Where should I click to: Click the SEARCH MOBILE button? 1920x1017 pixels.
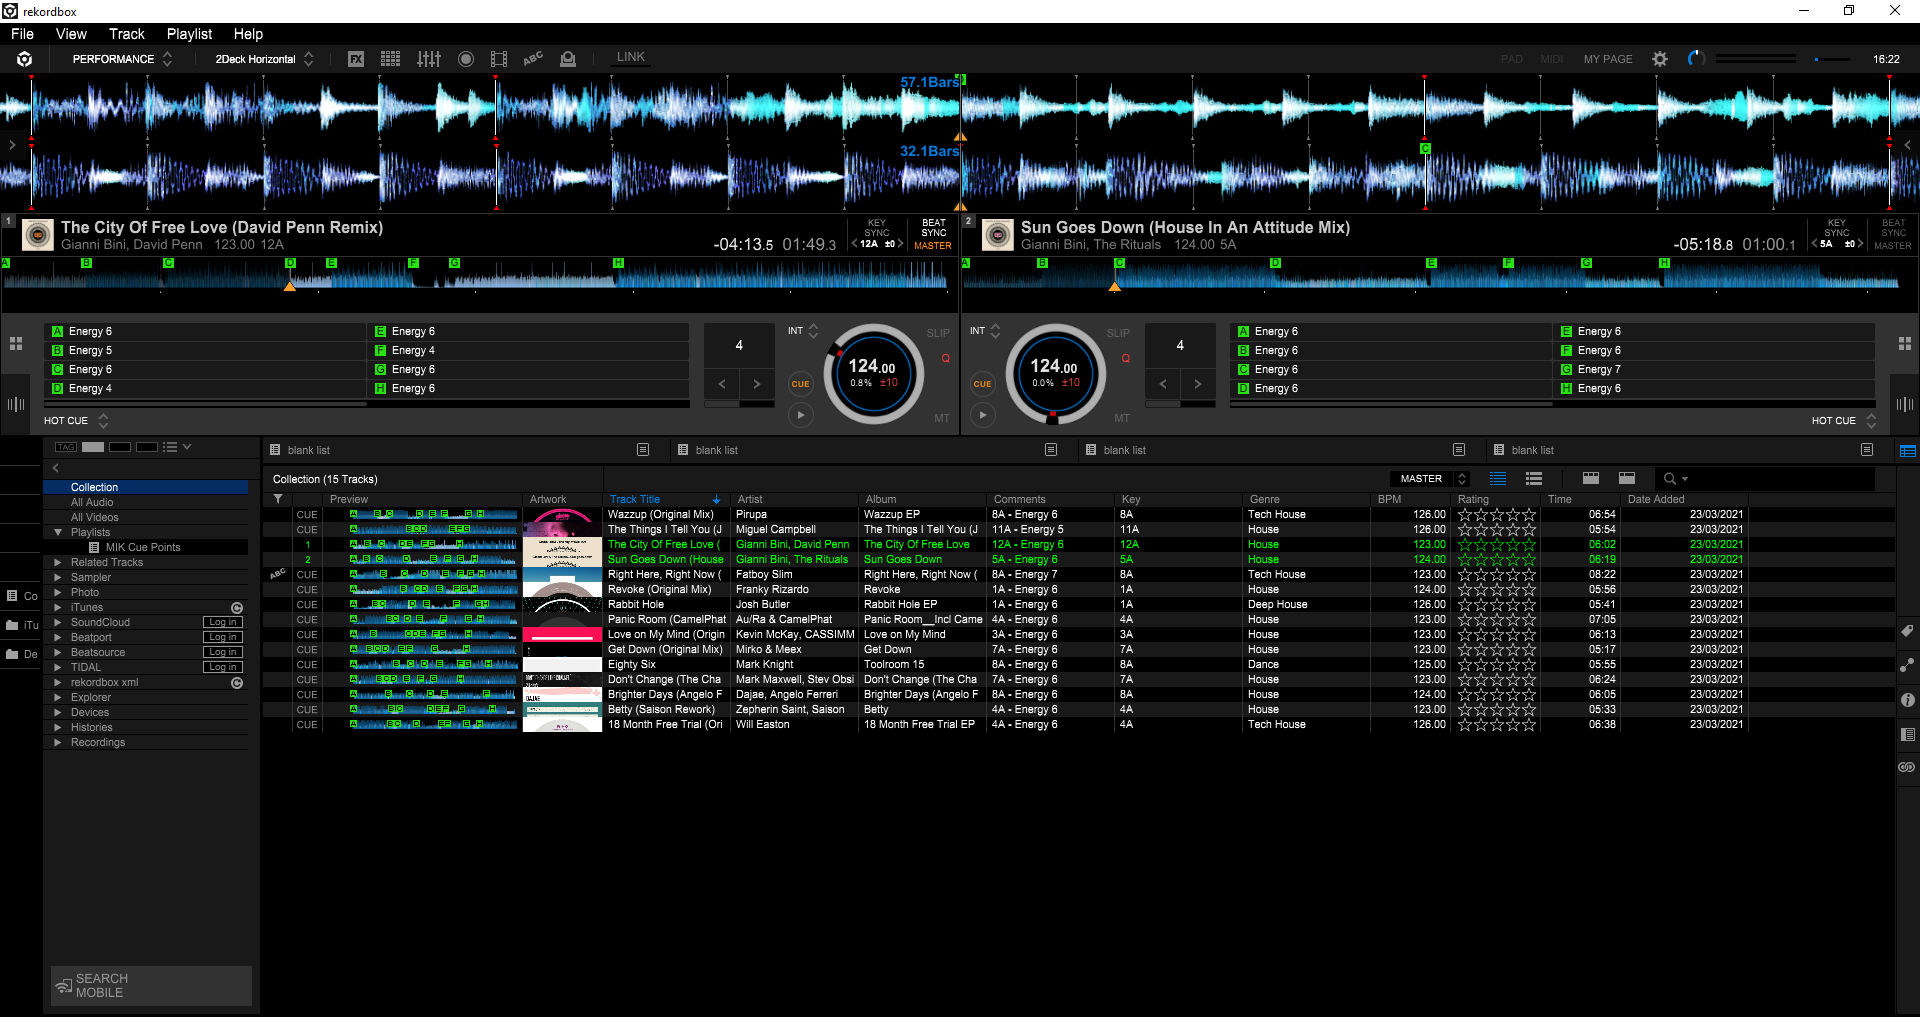(149, 985)
